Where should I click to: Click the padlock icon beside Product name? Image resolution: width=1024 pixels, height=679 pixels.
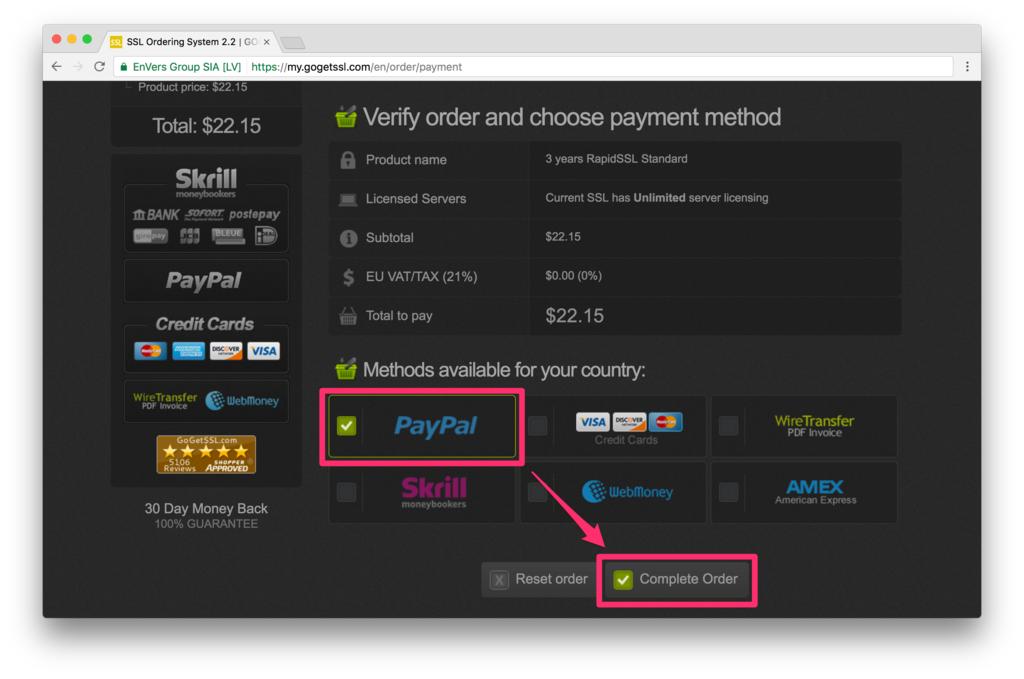[348, 160]
